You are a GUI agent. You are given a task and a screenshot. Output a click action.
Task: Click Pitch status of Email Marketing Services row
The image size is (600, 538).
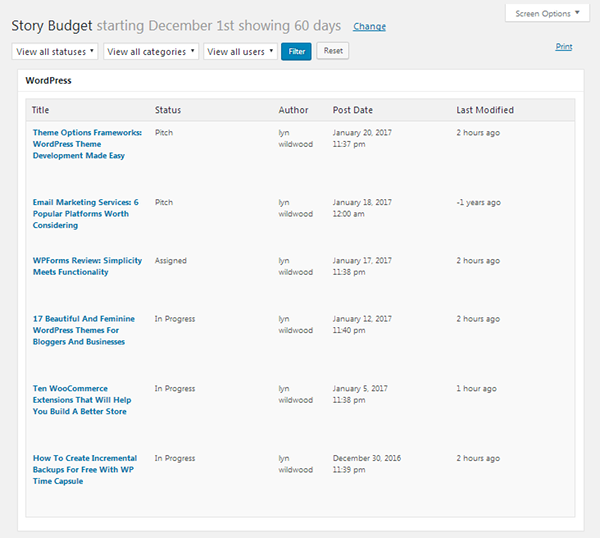[x=164, y=202]
